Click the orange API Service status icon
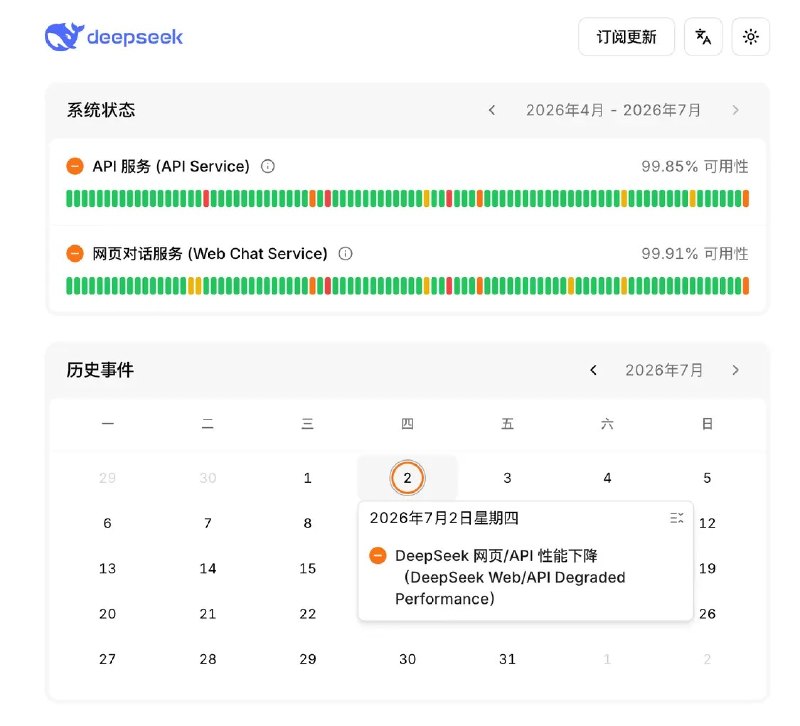Screen dimensions: 800x726 pos(75,166)
